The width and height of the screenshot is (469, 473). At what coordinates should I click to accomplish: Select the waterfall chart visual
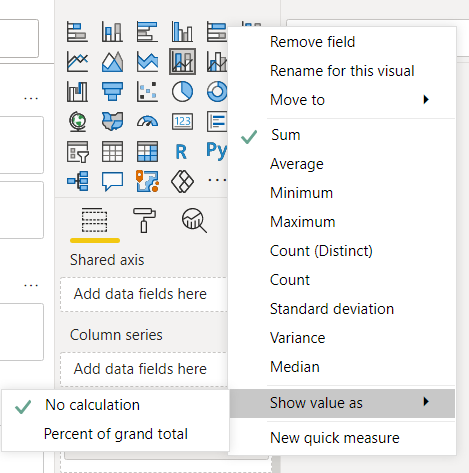(77, 91)
